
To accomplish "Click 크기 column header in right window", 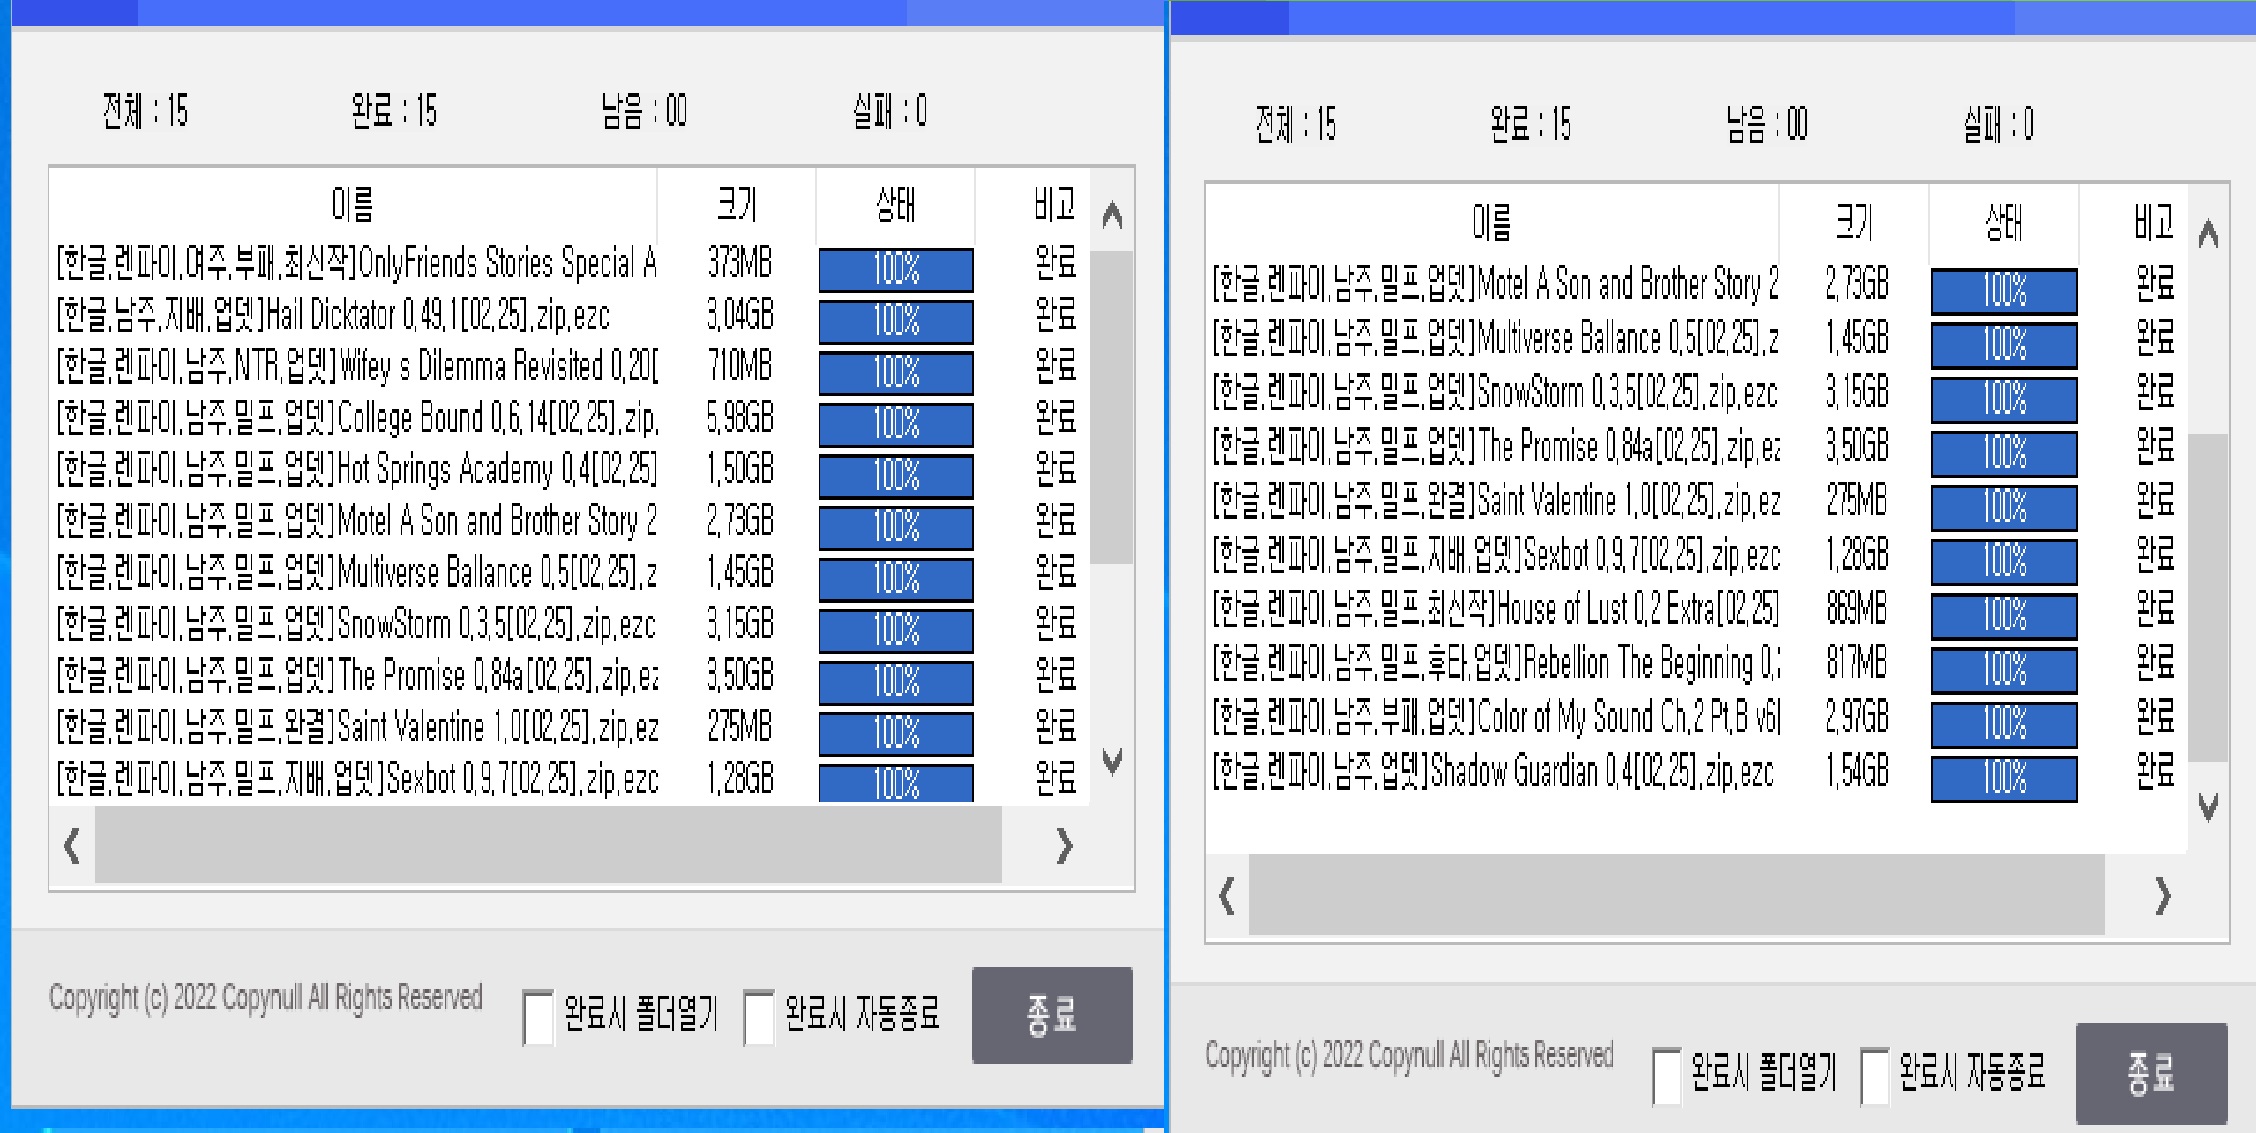I will (1853, 222).
